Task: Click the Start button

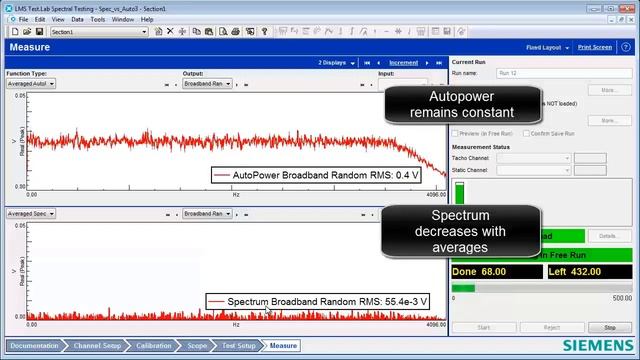Action: 484,328
